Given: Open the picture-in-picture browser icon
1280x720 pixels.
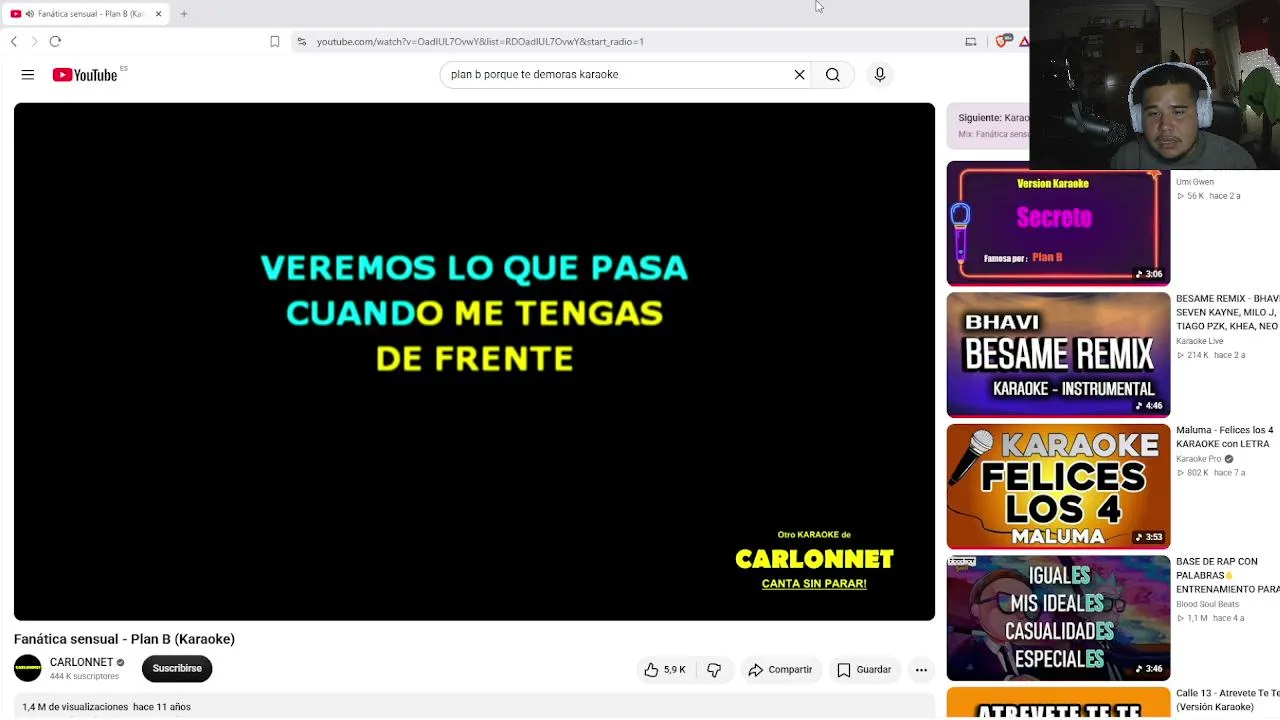Looking at the screenshot, I should (x=970, y=42).
